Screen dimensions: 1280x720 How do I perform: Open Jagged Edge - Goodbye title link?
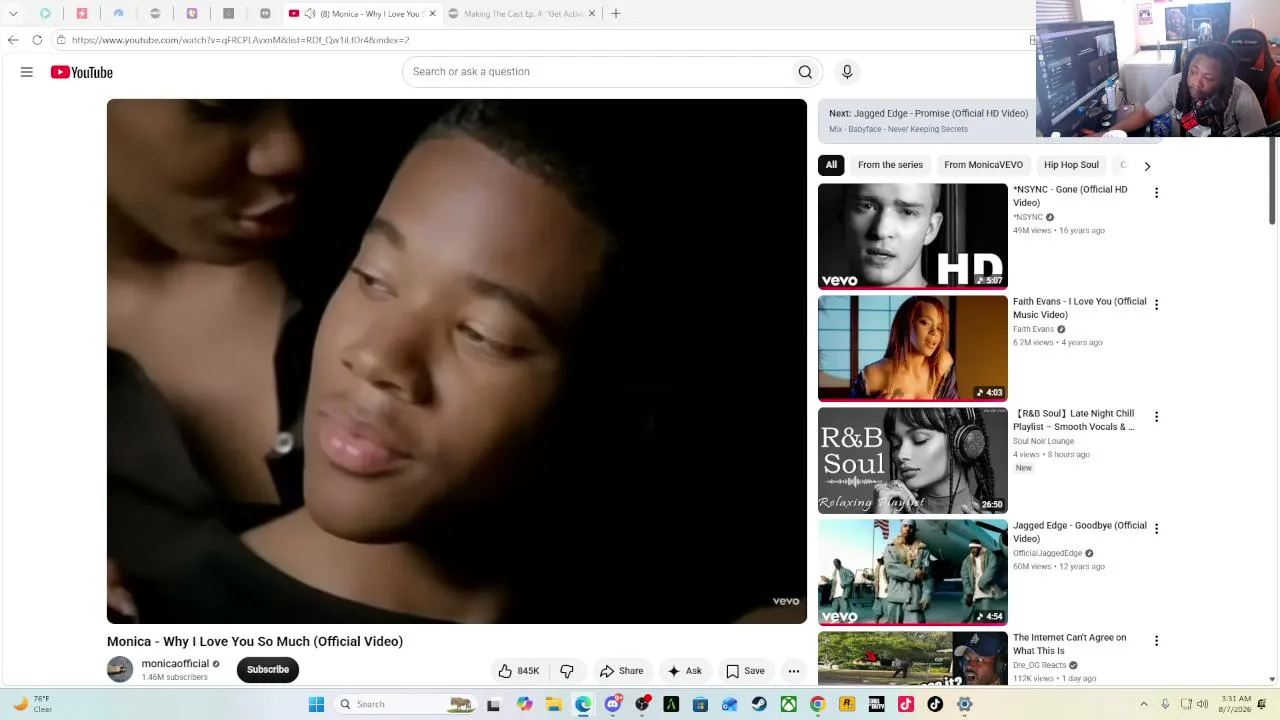click(1080, 532)
